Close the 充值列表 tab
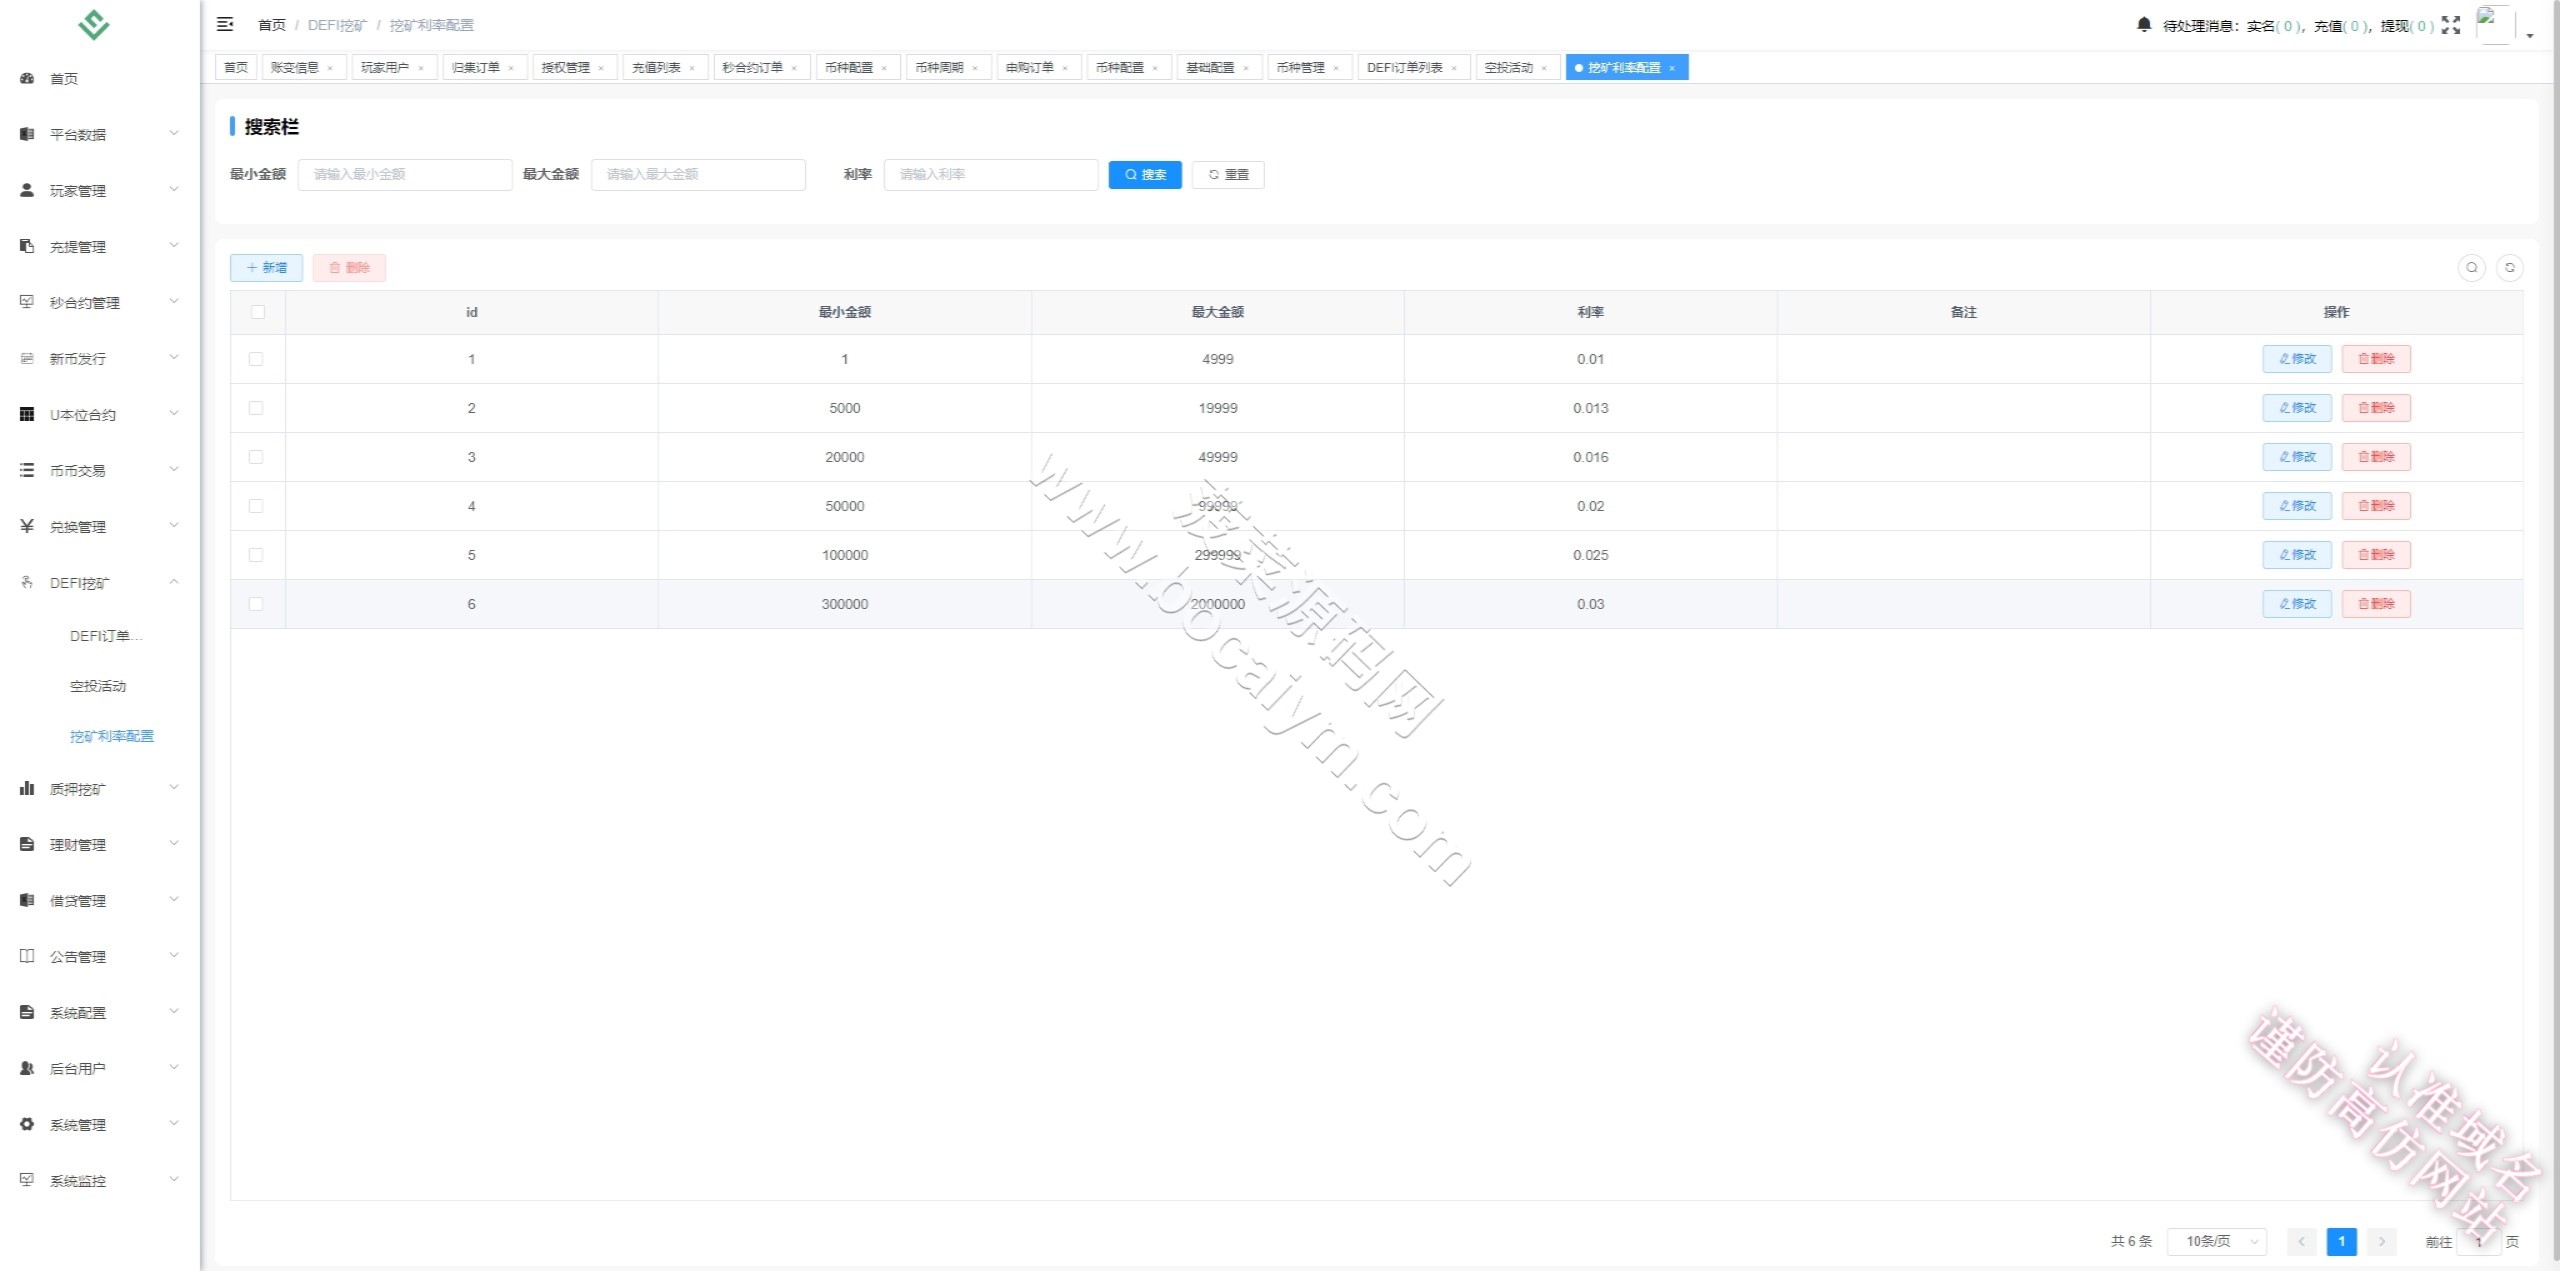Viewport: 2560px width, 1271px height. coord(692,68)
